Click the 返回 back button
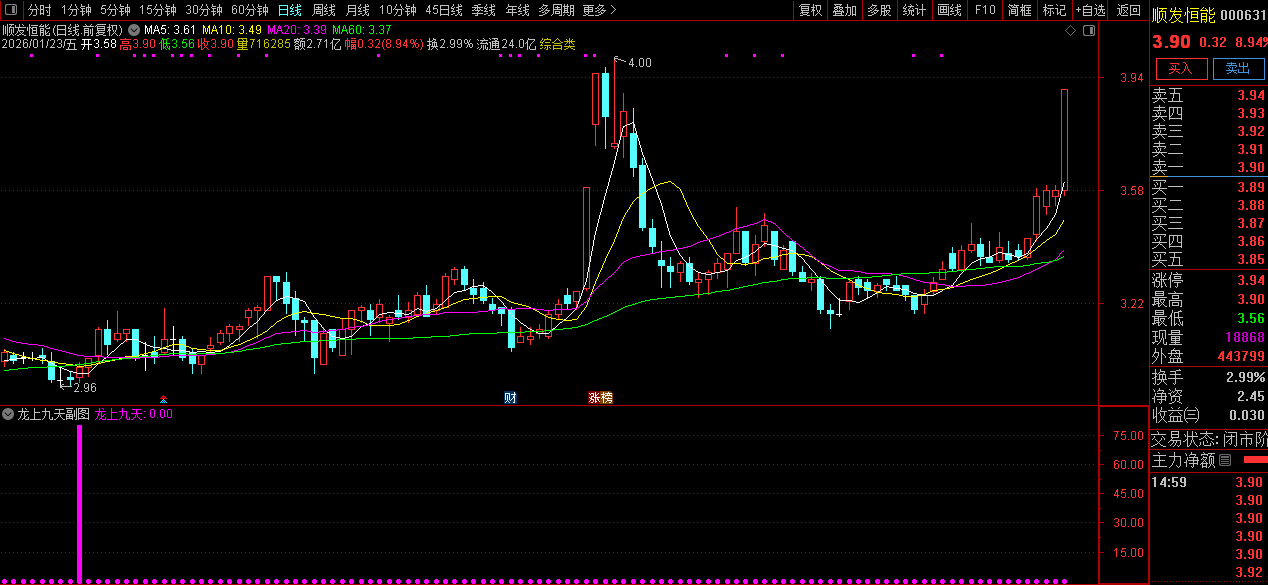 click(x=1128, y=10)
